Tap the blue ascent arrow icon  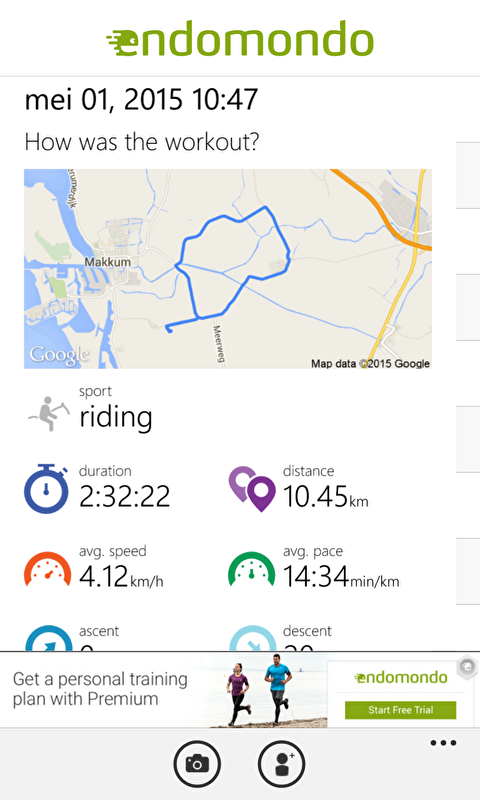click(x=48, y=638)
